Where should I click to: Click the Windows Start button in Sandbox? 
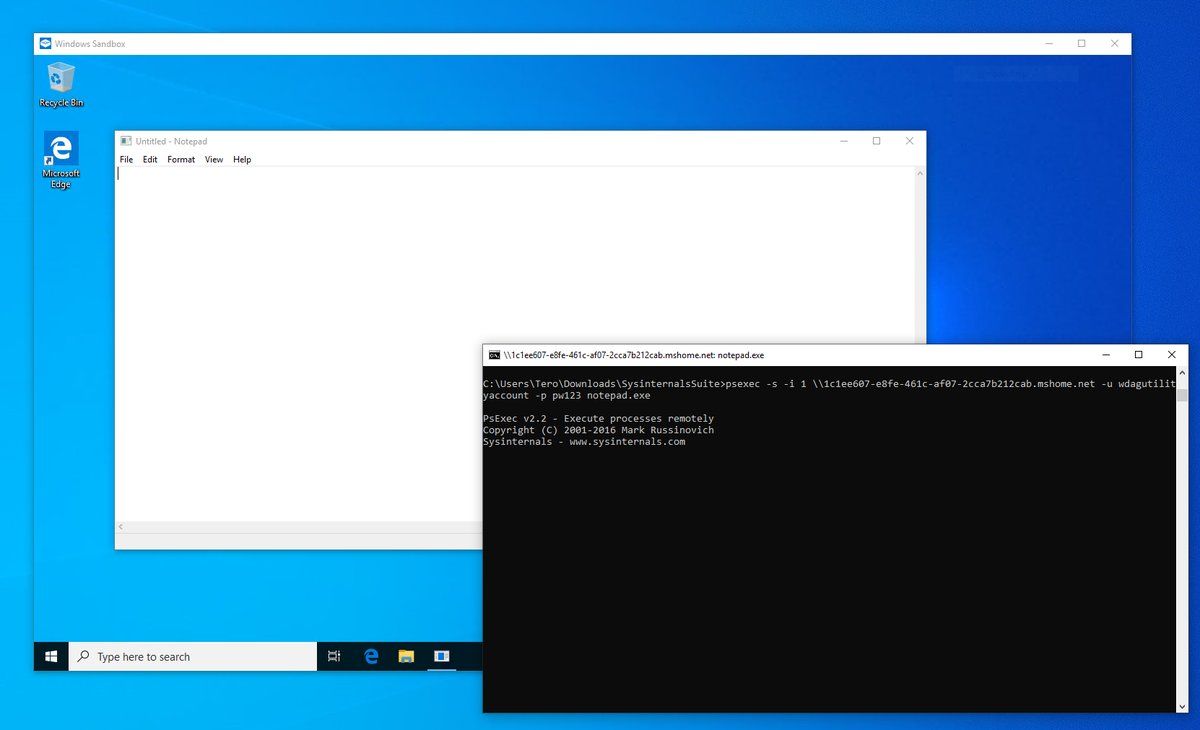pos(51,656)
